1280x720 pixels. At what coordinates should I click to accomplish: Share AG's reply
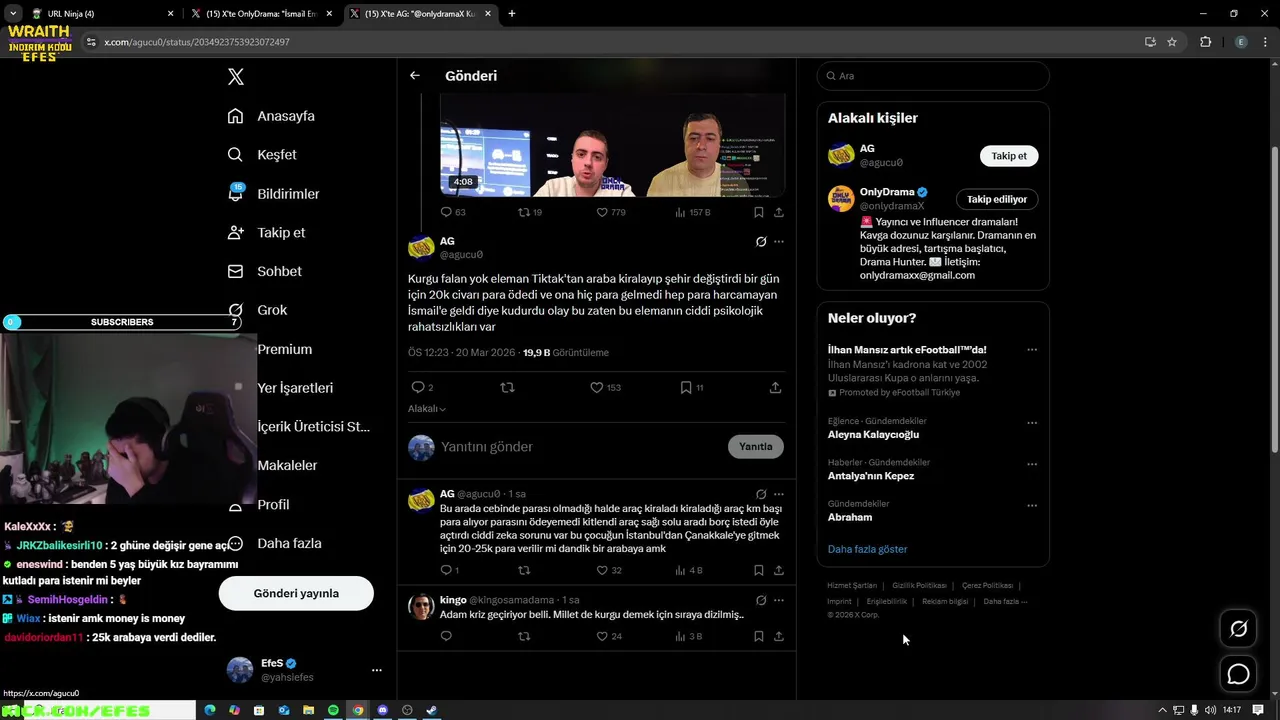(x=779, y=570)
